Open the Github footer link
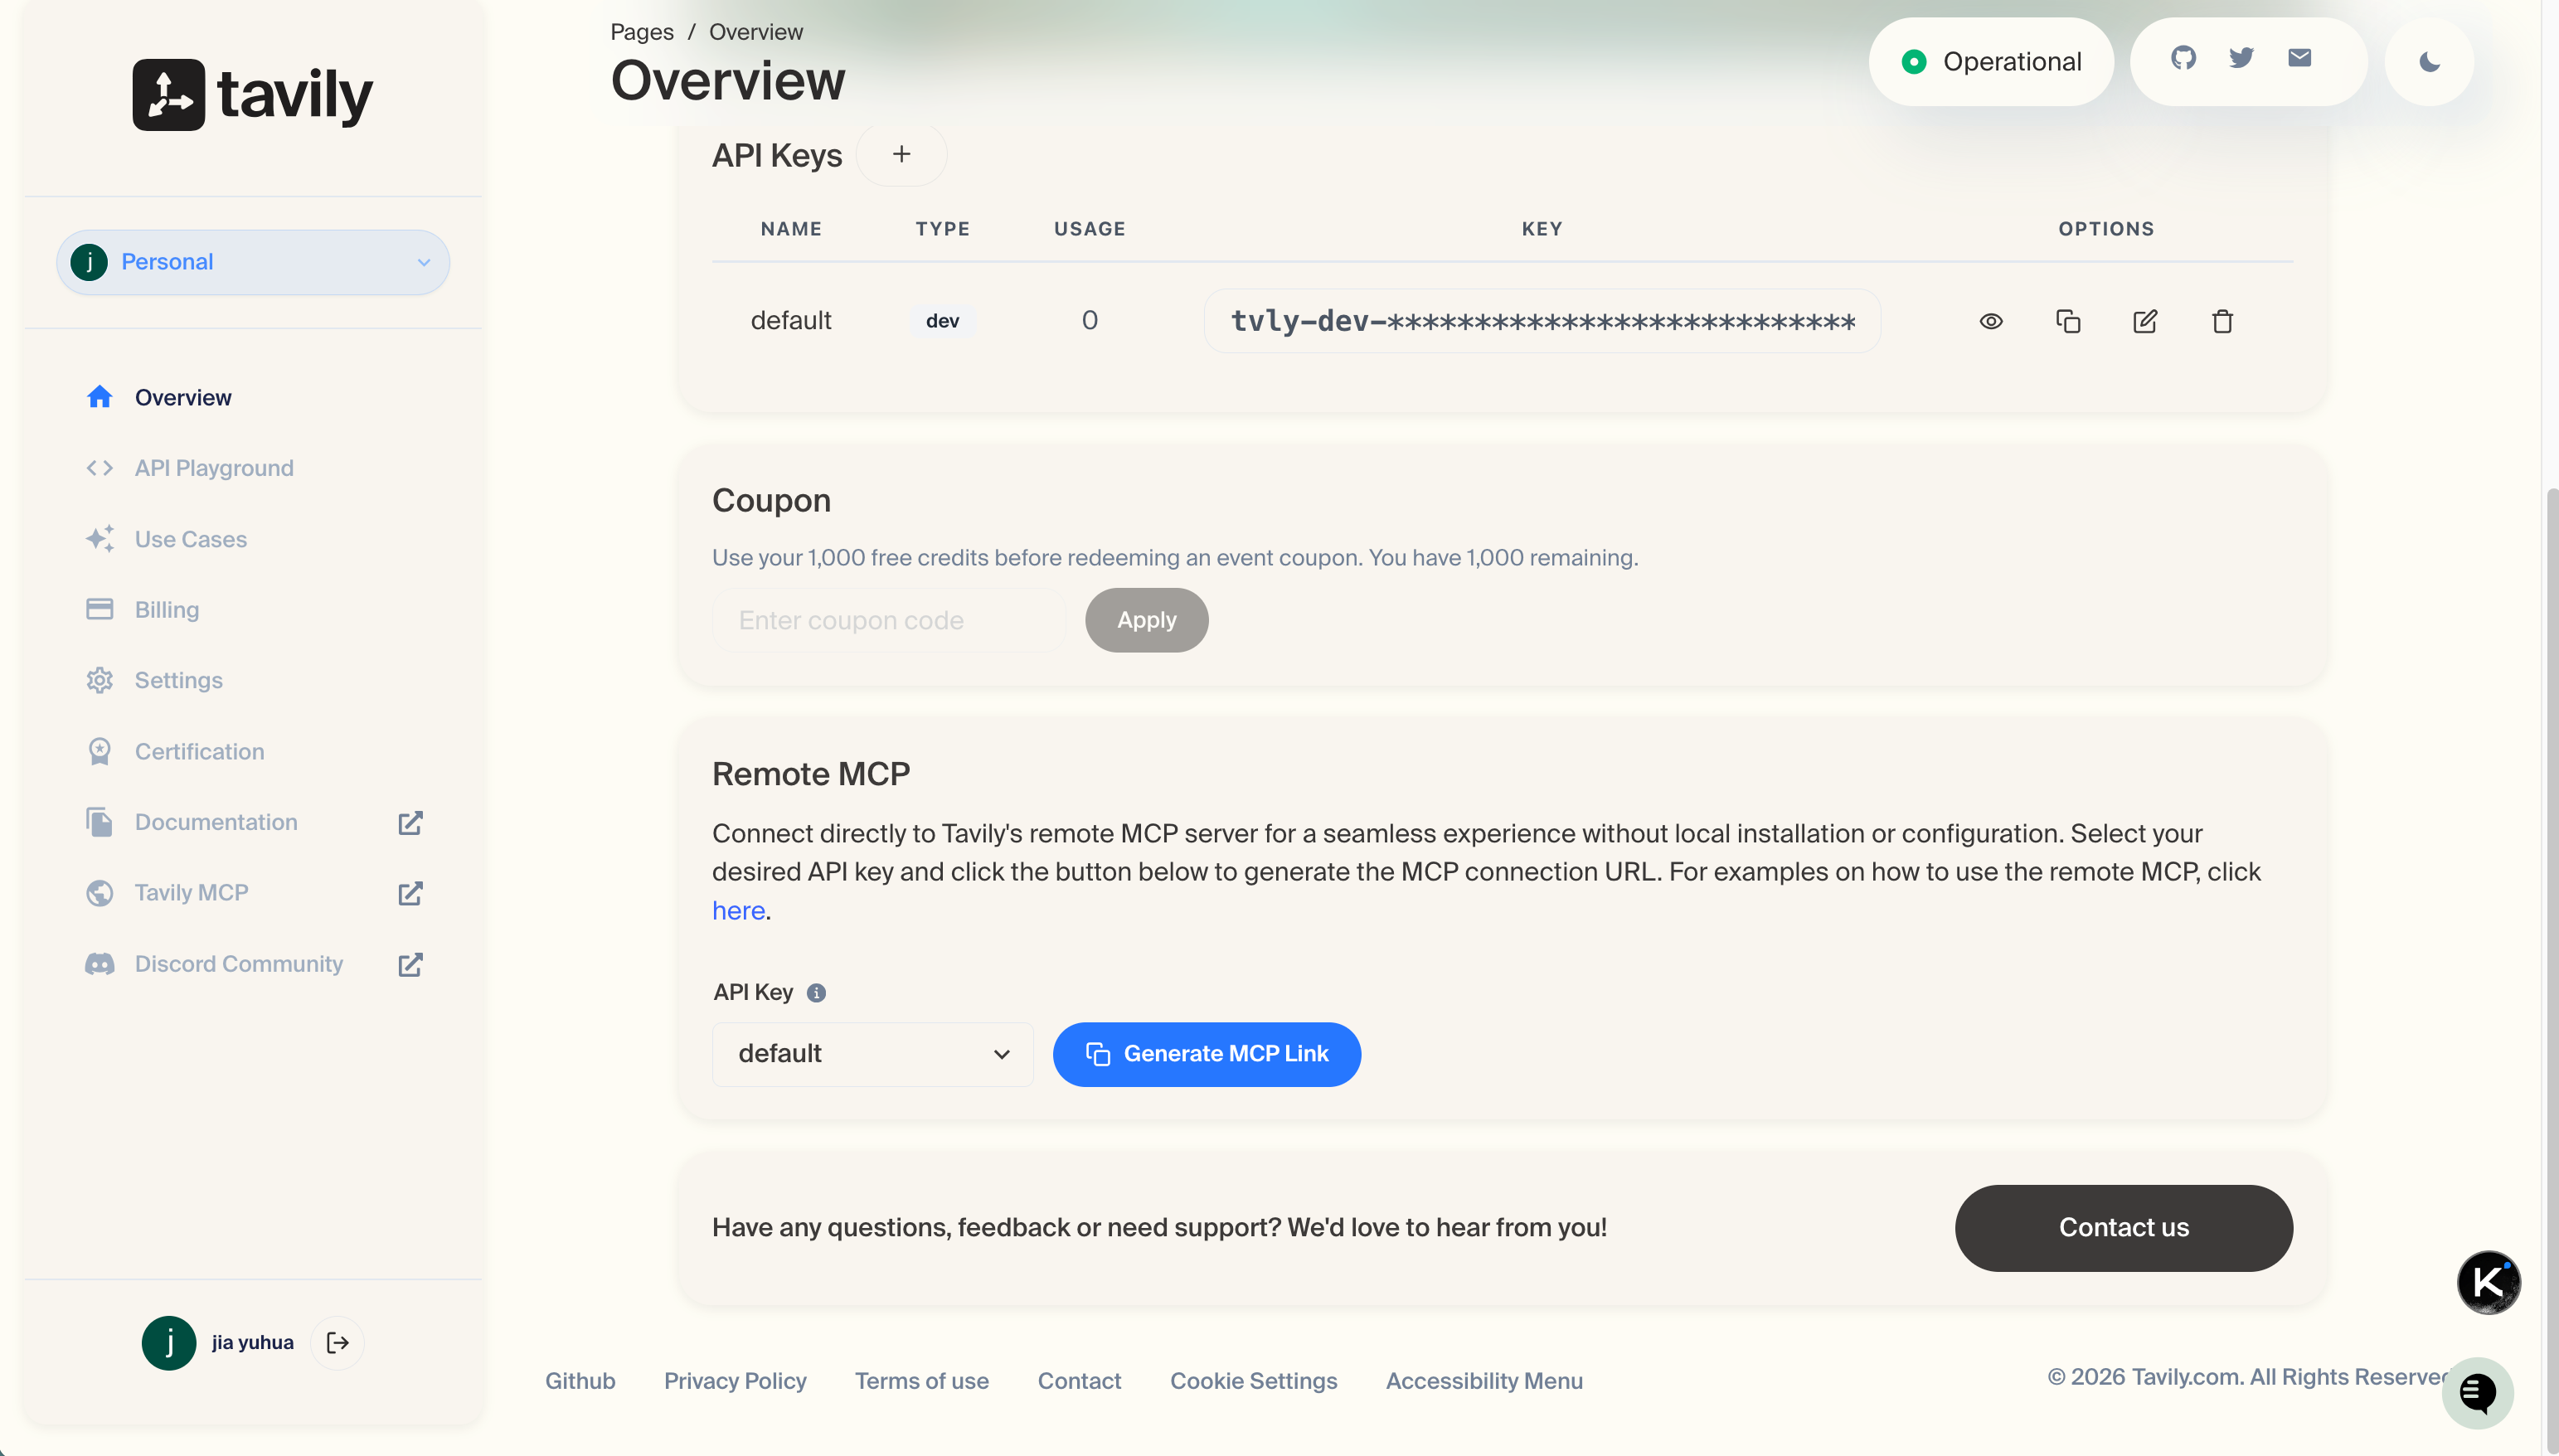Screen dimensions: 2559x1456 (x=580, y=1381)
